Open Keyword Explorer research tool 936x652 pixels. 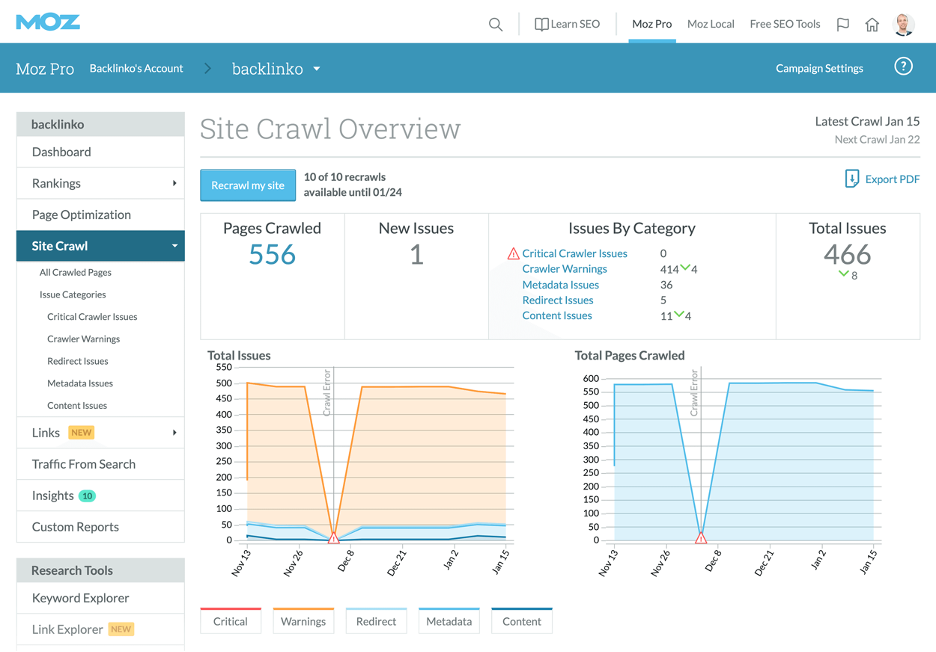[x=100, y=598]
